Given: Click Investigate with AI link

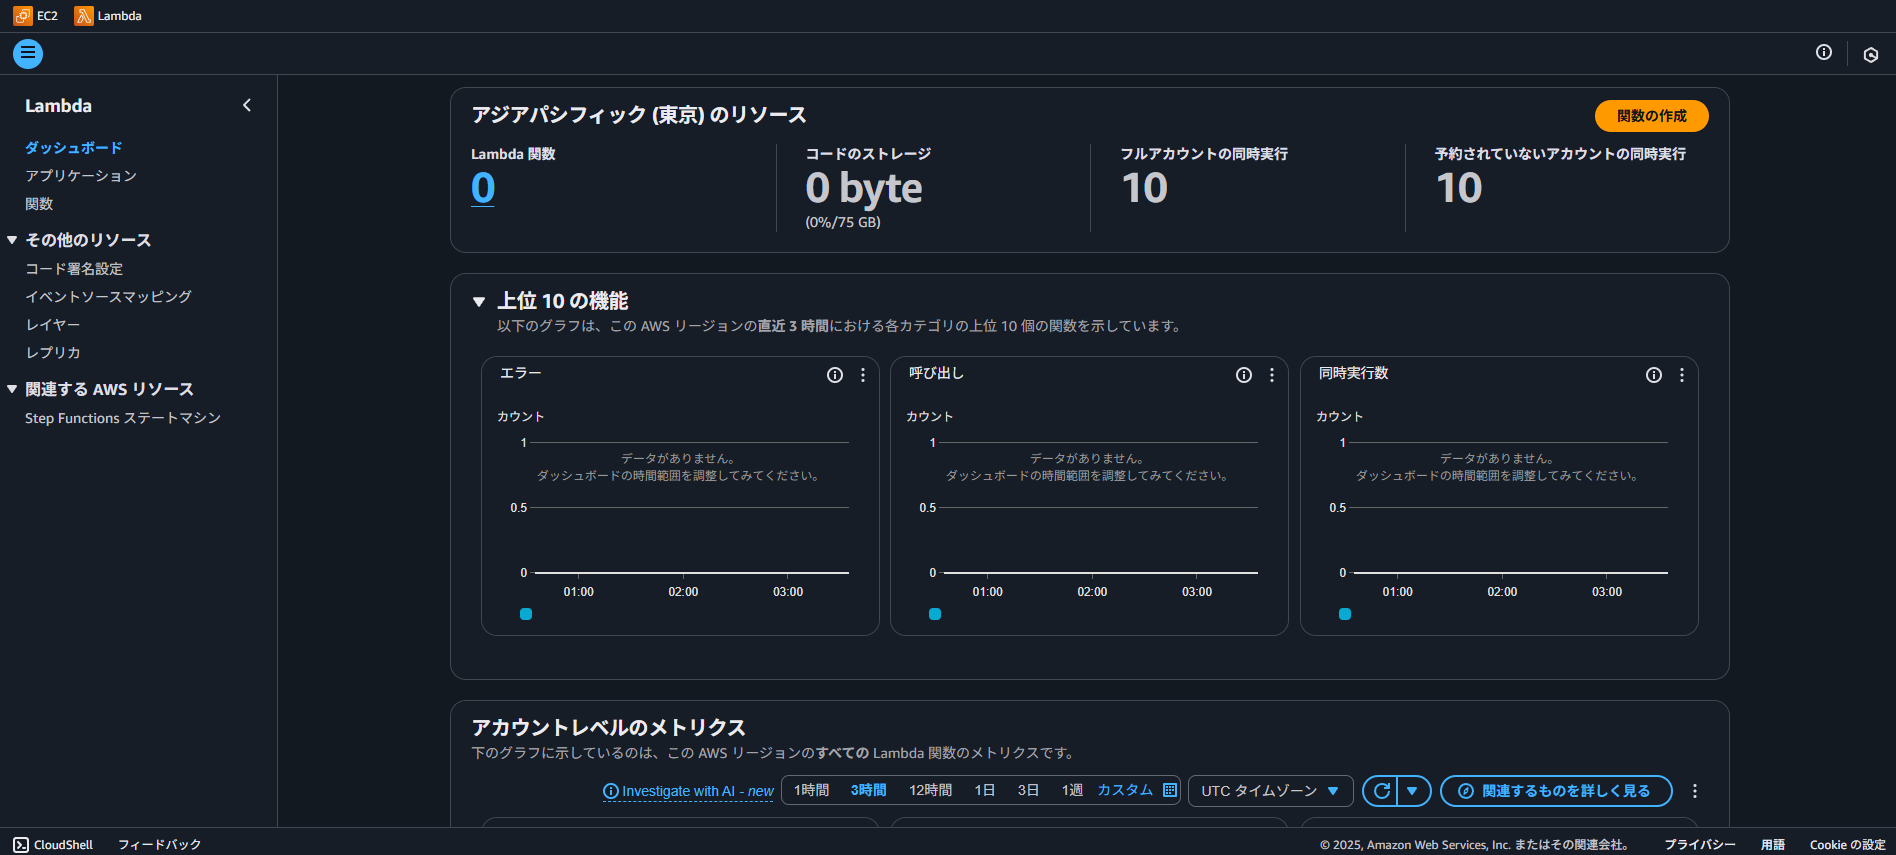Looking at the screenshot, I should pyautogui.click(x=689, y=791).
